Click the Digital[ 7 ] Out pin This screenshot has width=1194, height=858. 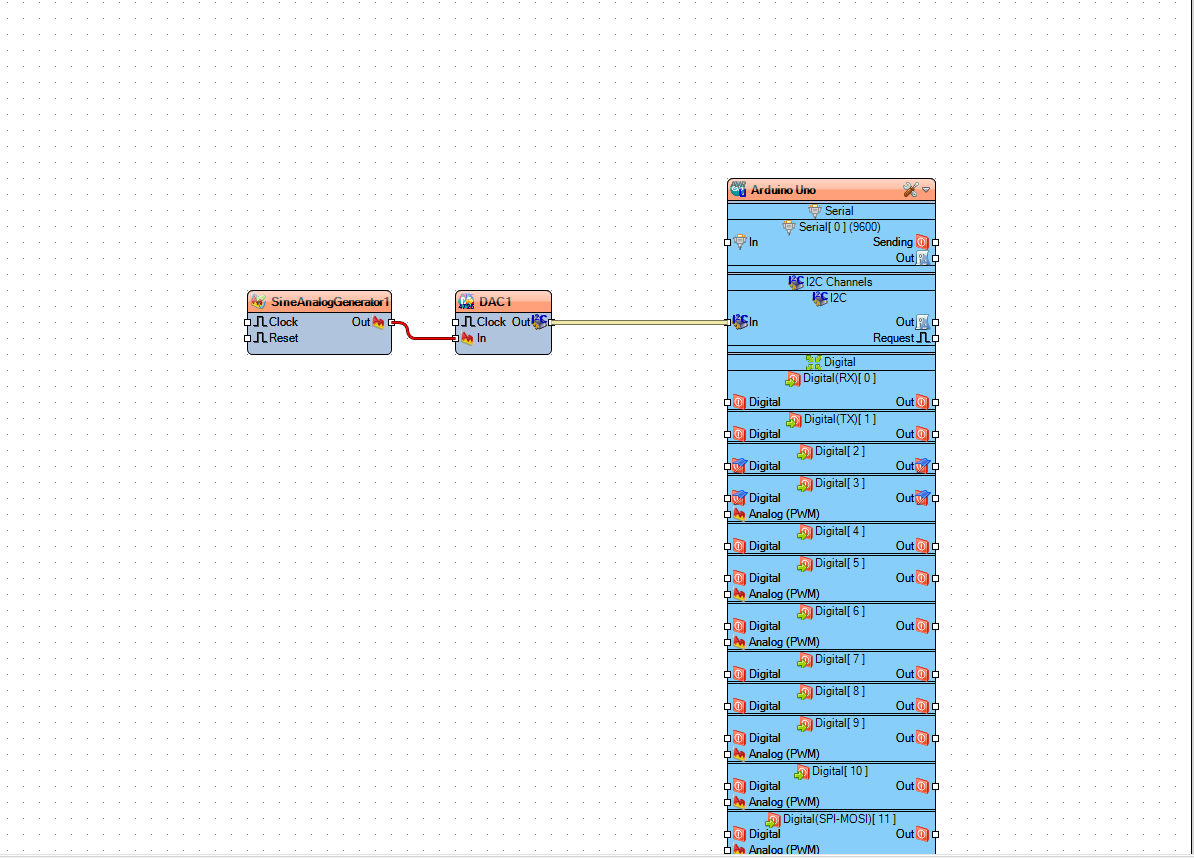click(x=936, y=674)
